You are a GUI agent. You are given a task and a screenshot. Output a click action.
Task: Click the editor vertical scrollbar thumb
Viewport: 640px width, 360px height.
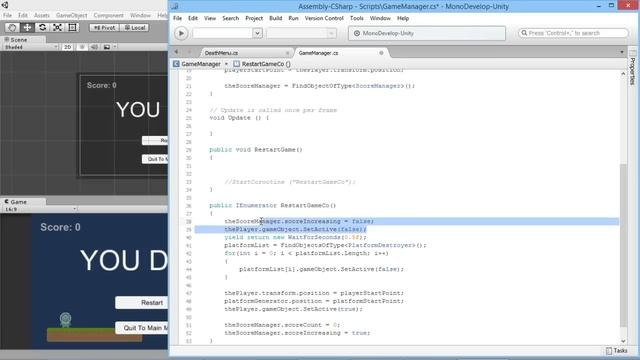[623, 245]
